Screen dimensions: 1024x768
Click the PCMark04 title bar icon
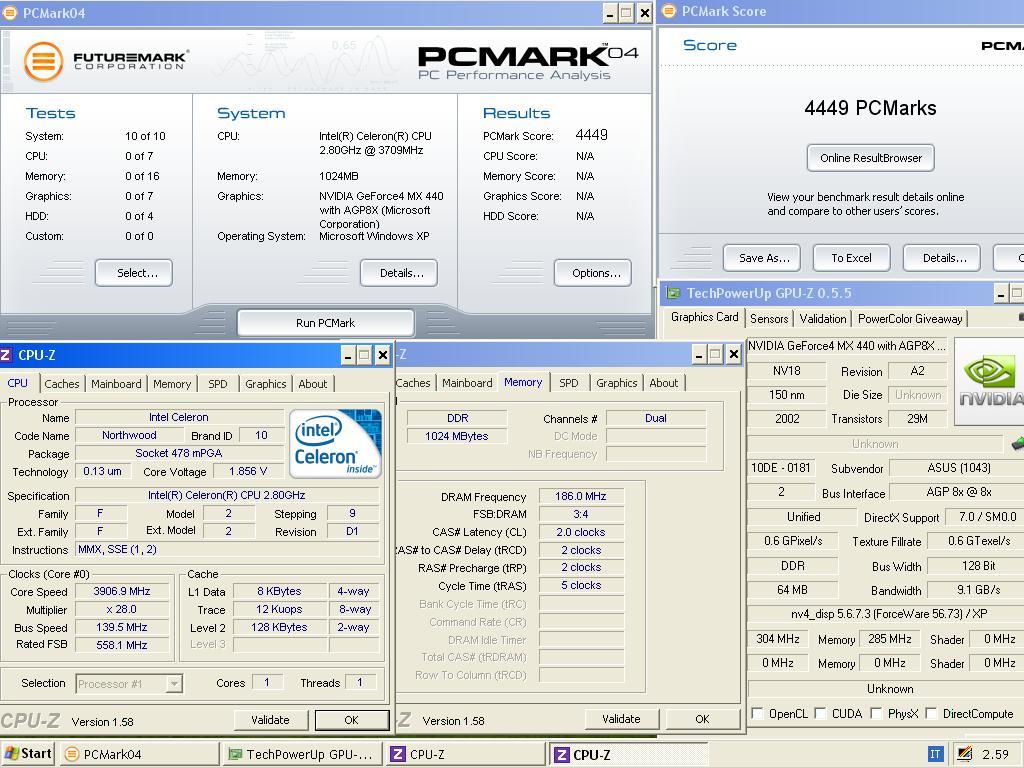pos(10,13)
